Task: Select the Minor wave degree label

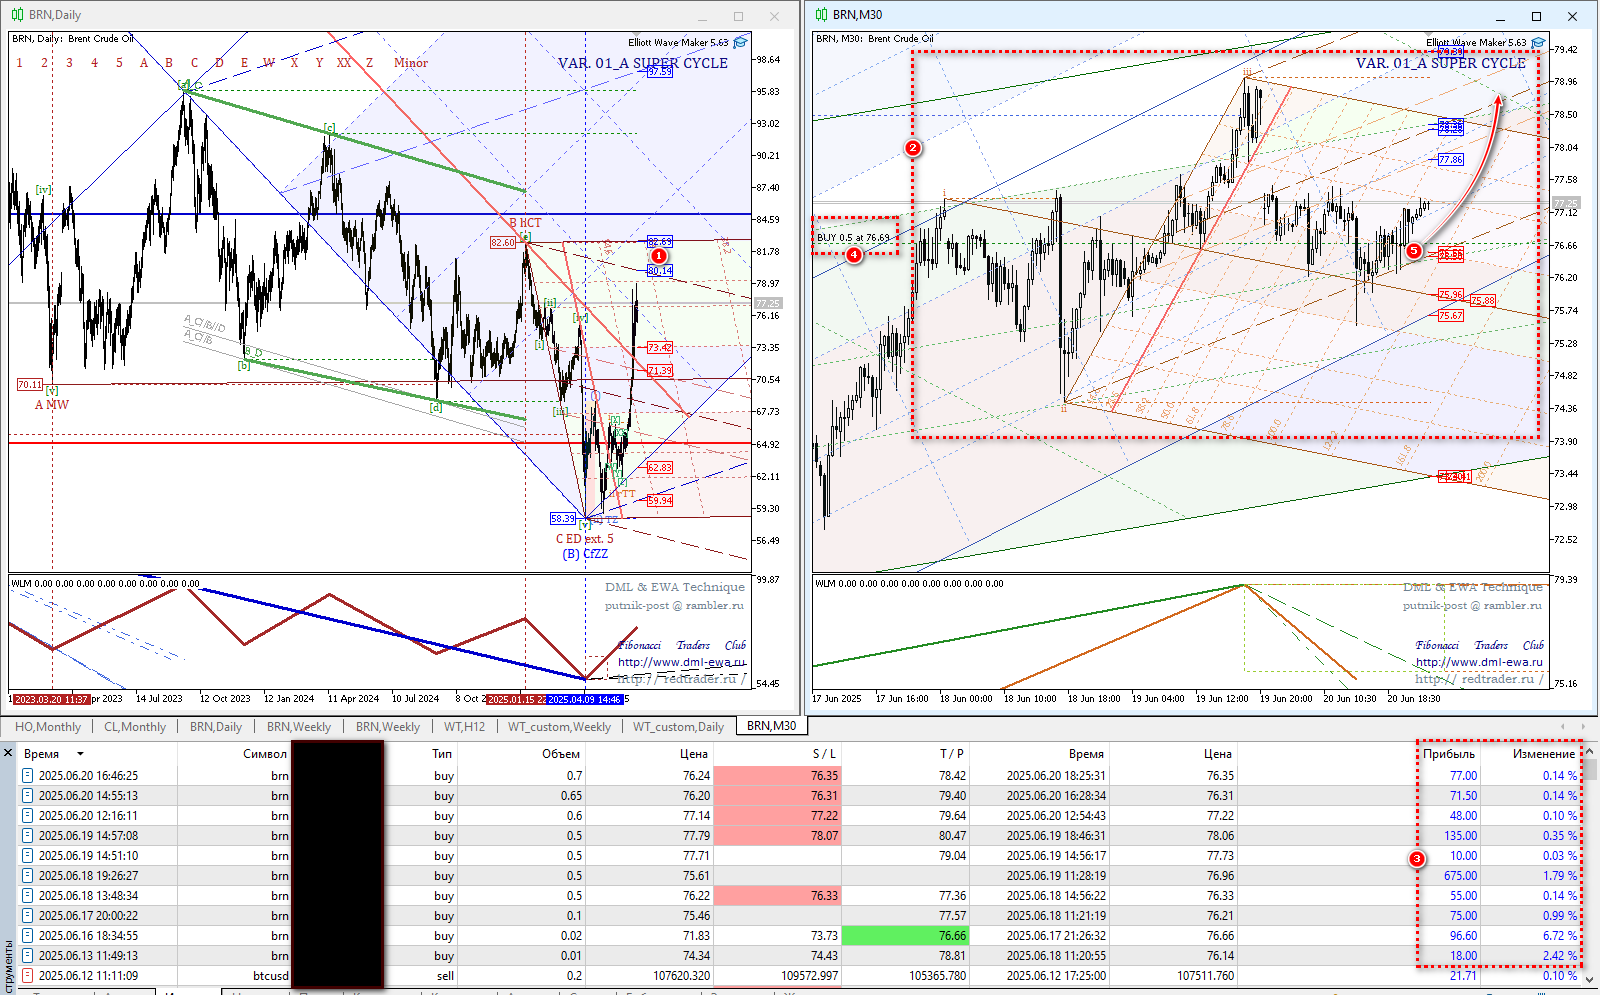Action: pos(410,63)
